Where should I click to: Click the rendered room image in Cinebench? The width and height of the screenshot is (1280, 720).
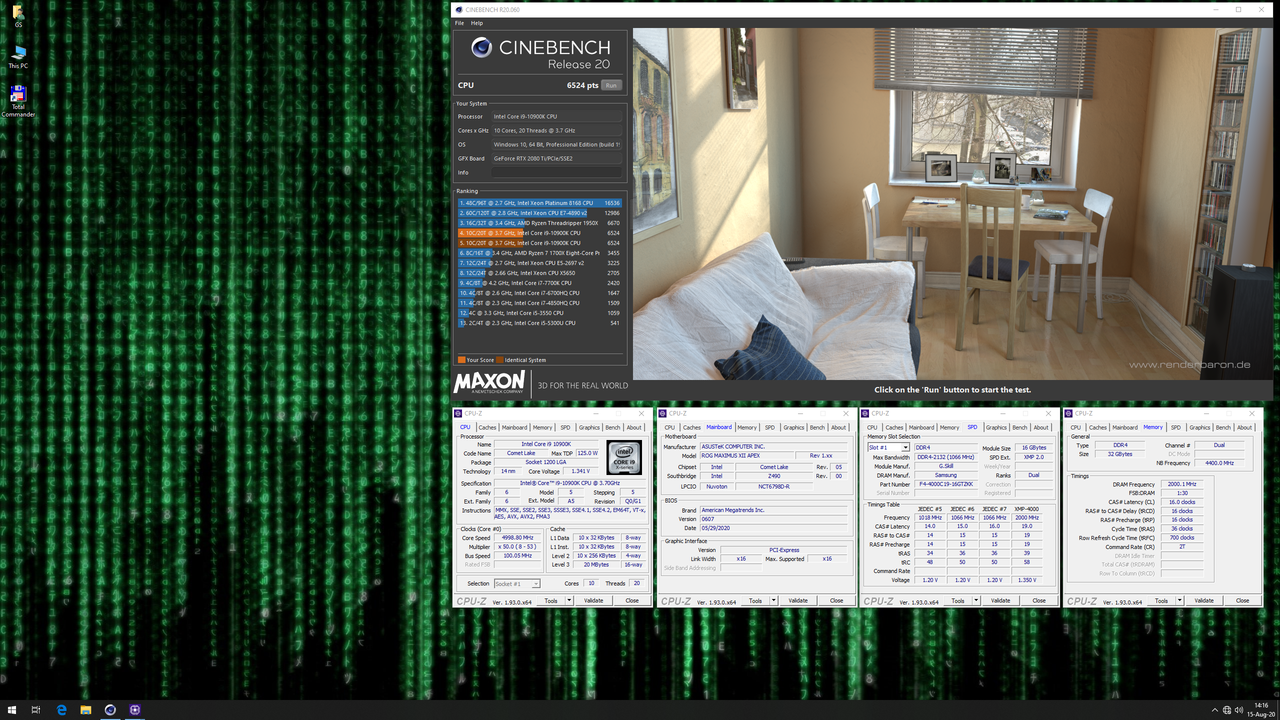[955, 203]
